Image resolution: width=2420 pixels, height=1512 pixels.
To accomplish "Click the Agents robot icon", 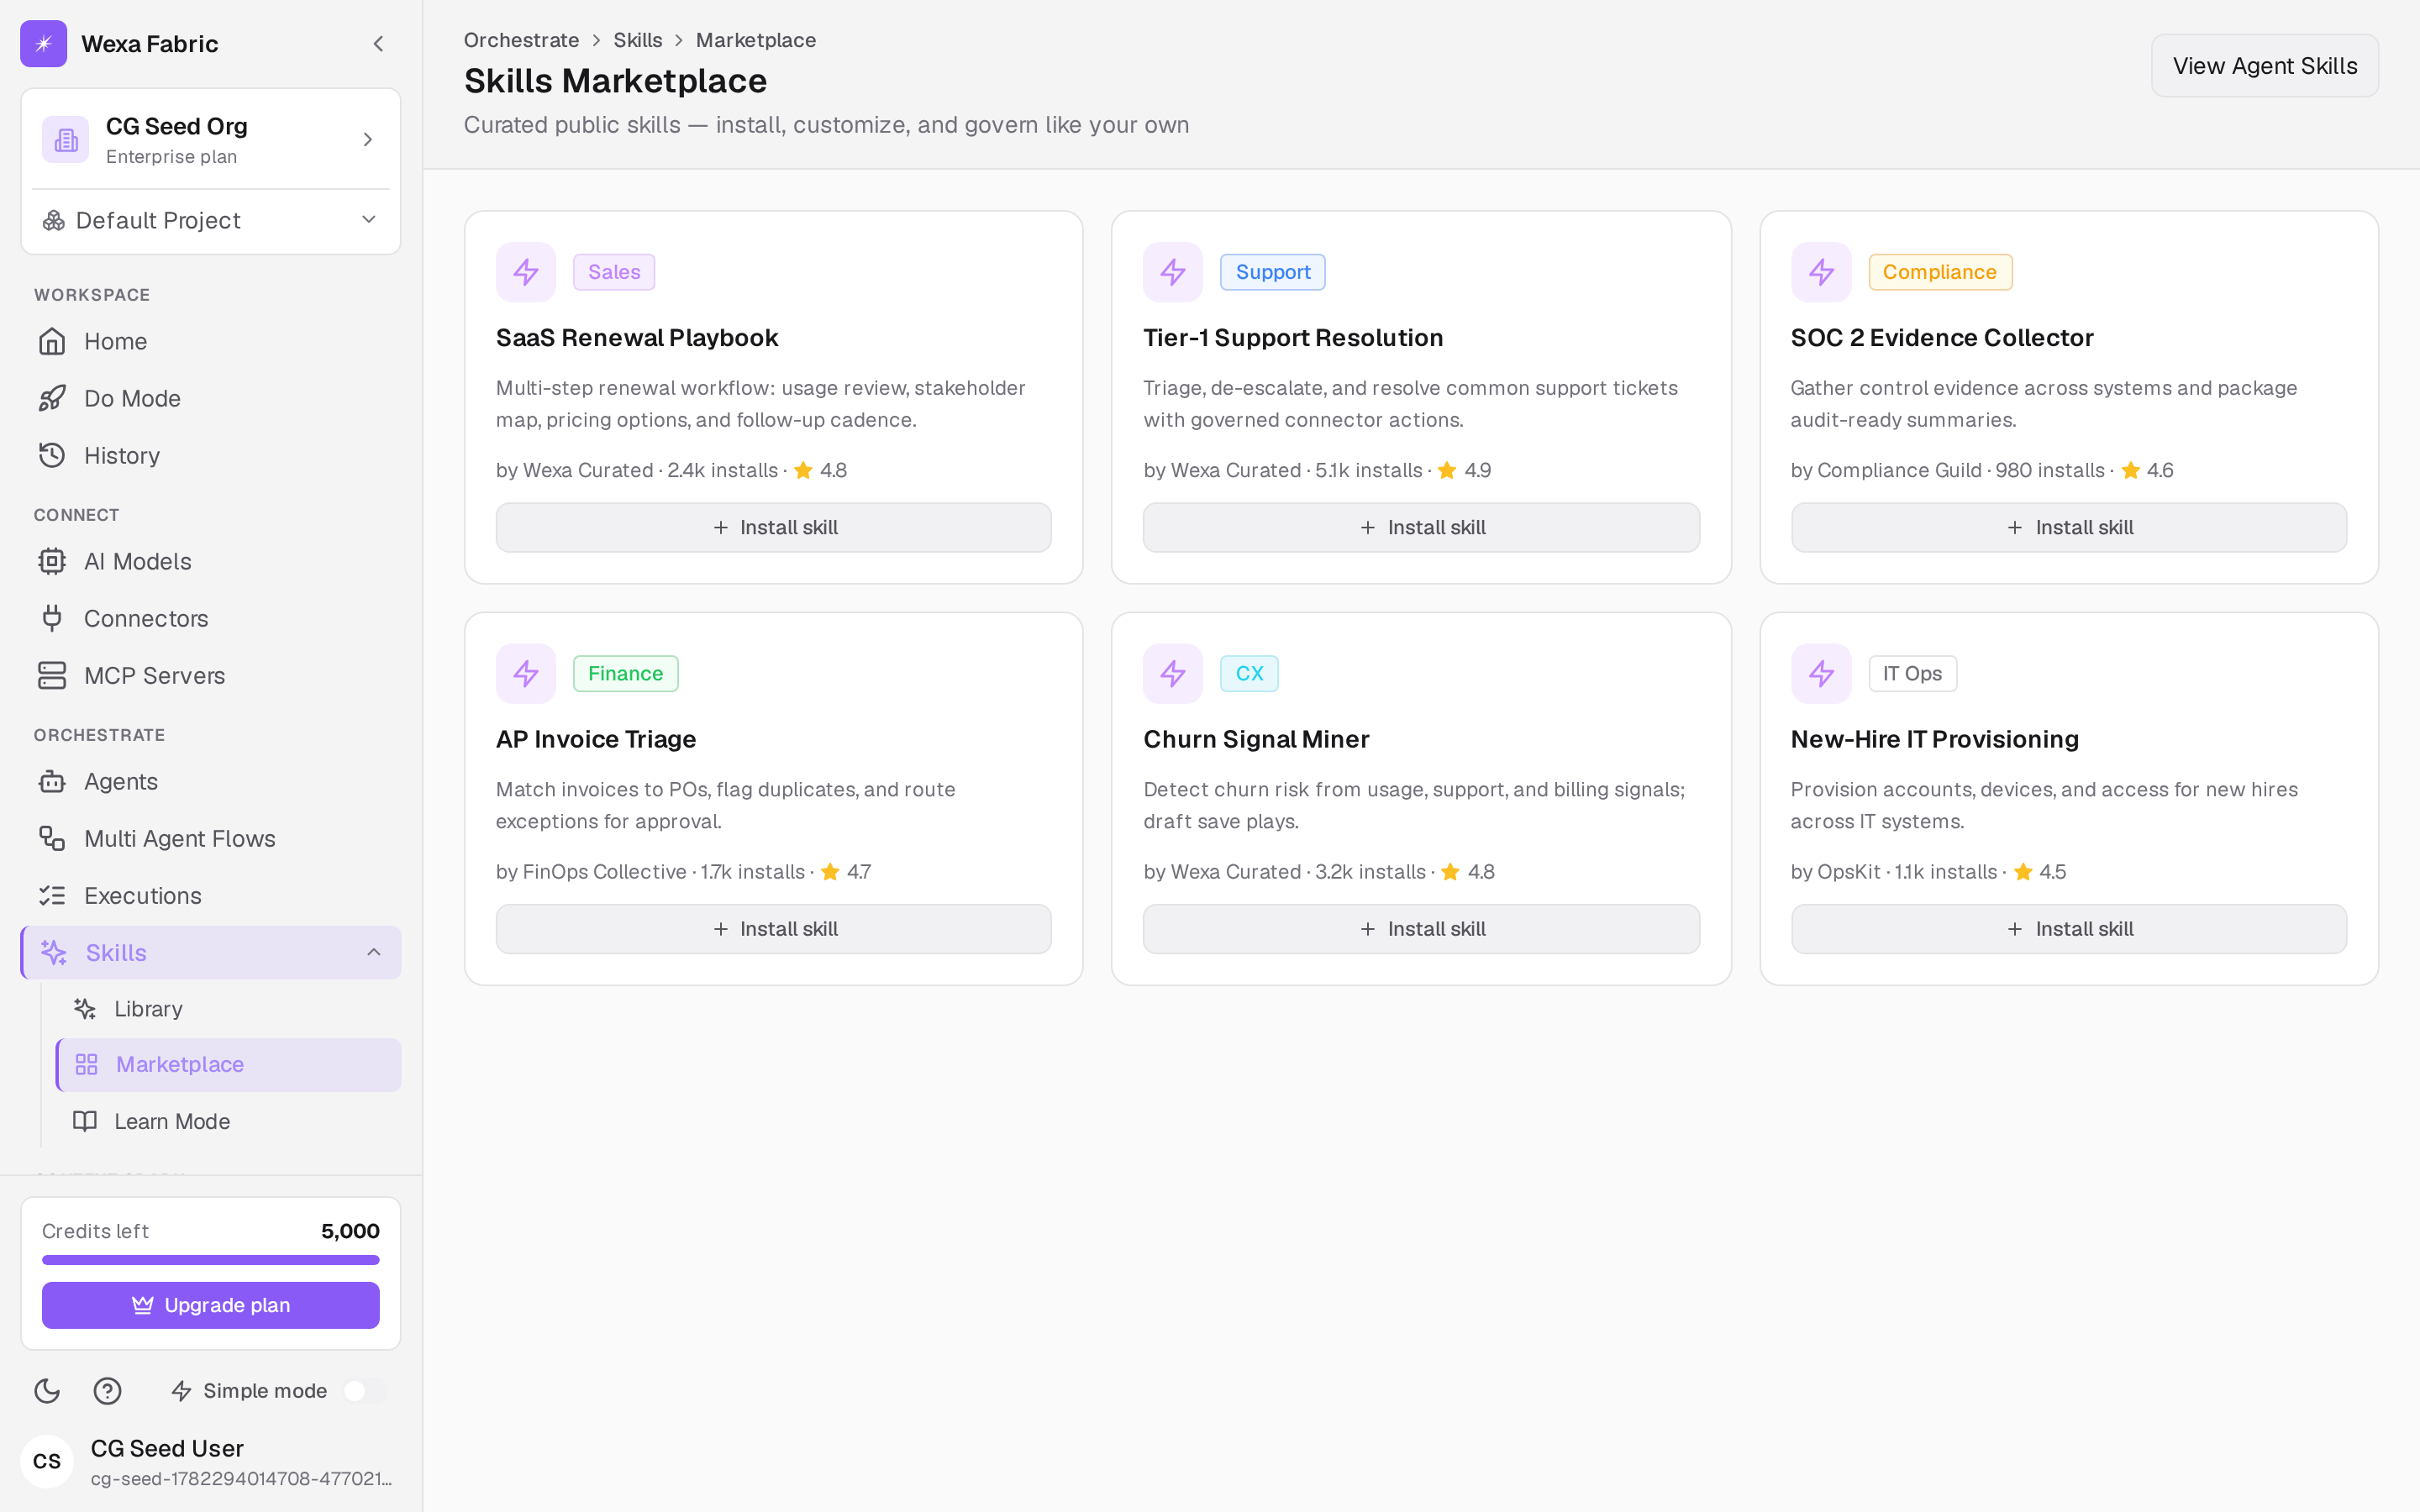I will (x=52, y=781).
